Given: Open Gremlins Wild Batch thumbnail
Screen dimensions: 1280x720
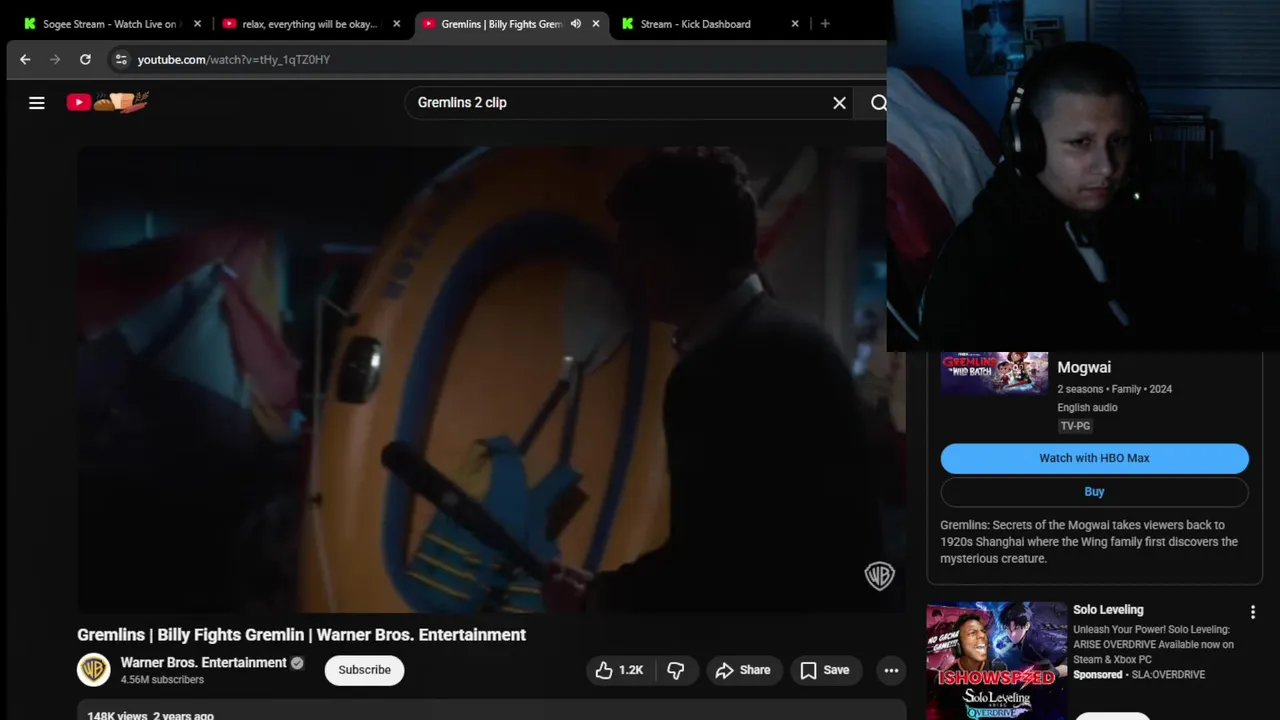Looking at the screenshot, I should [x=994, y=374].
